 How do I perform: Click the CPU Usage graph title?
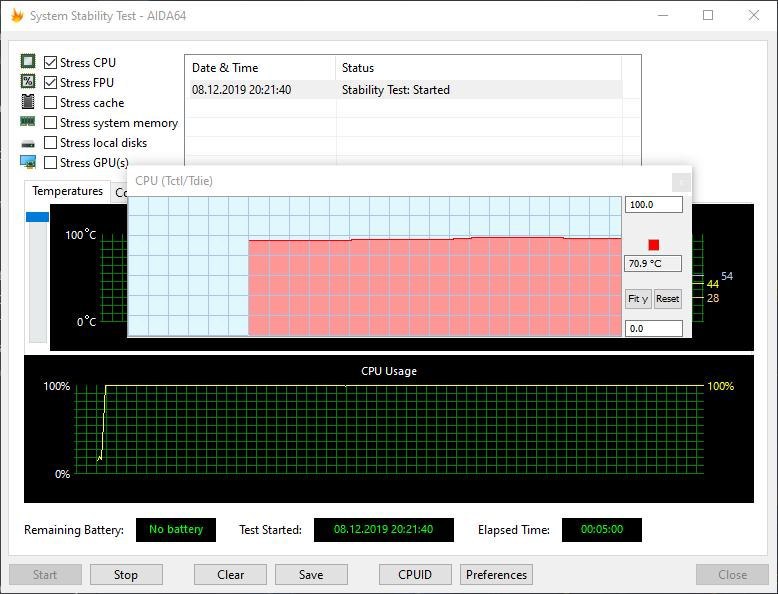(389, 371)
